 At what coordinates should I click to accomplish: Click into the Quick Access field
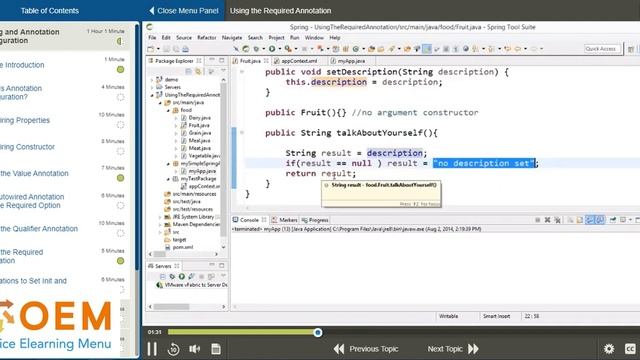pos(602,49)
